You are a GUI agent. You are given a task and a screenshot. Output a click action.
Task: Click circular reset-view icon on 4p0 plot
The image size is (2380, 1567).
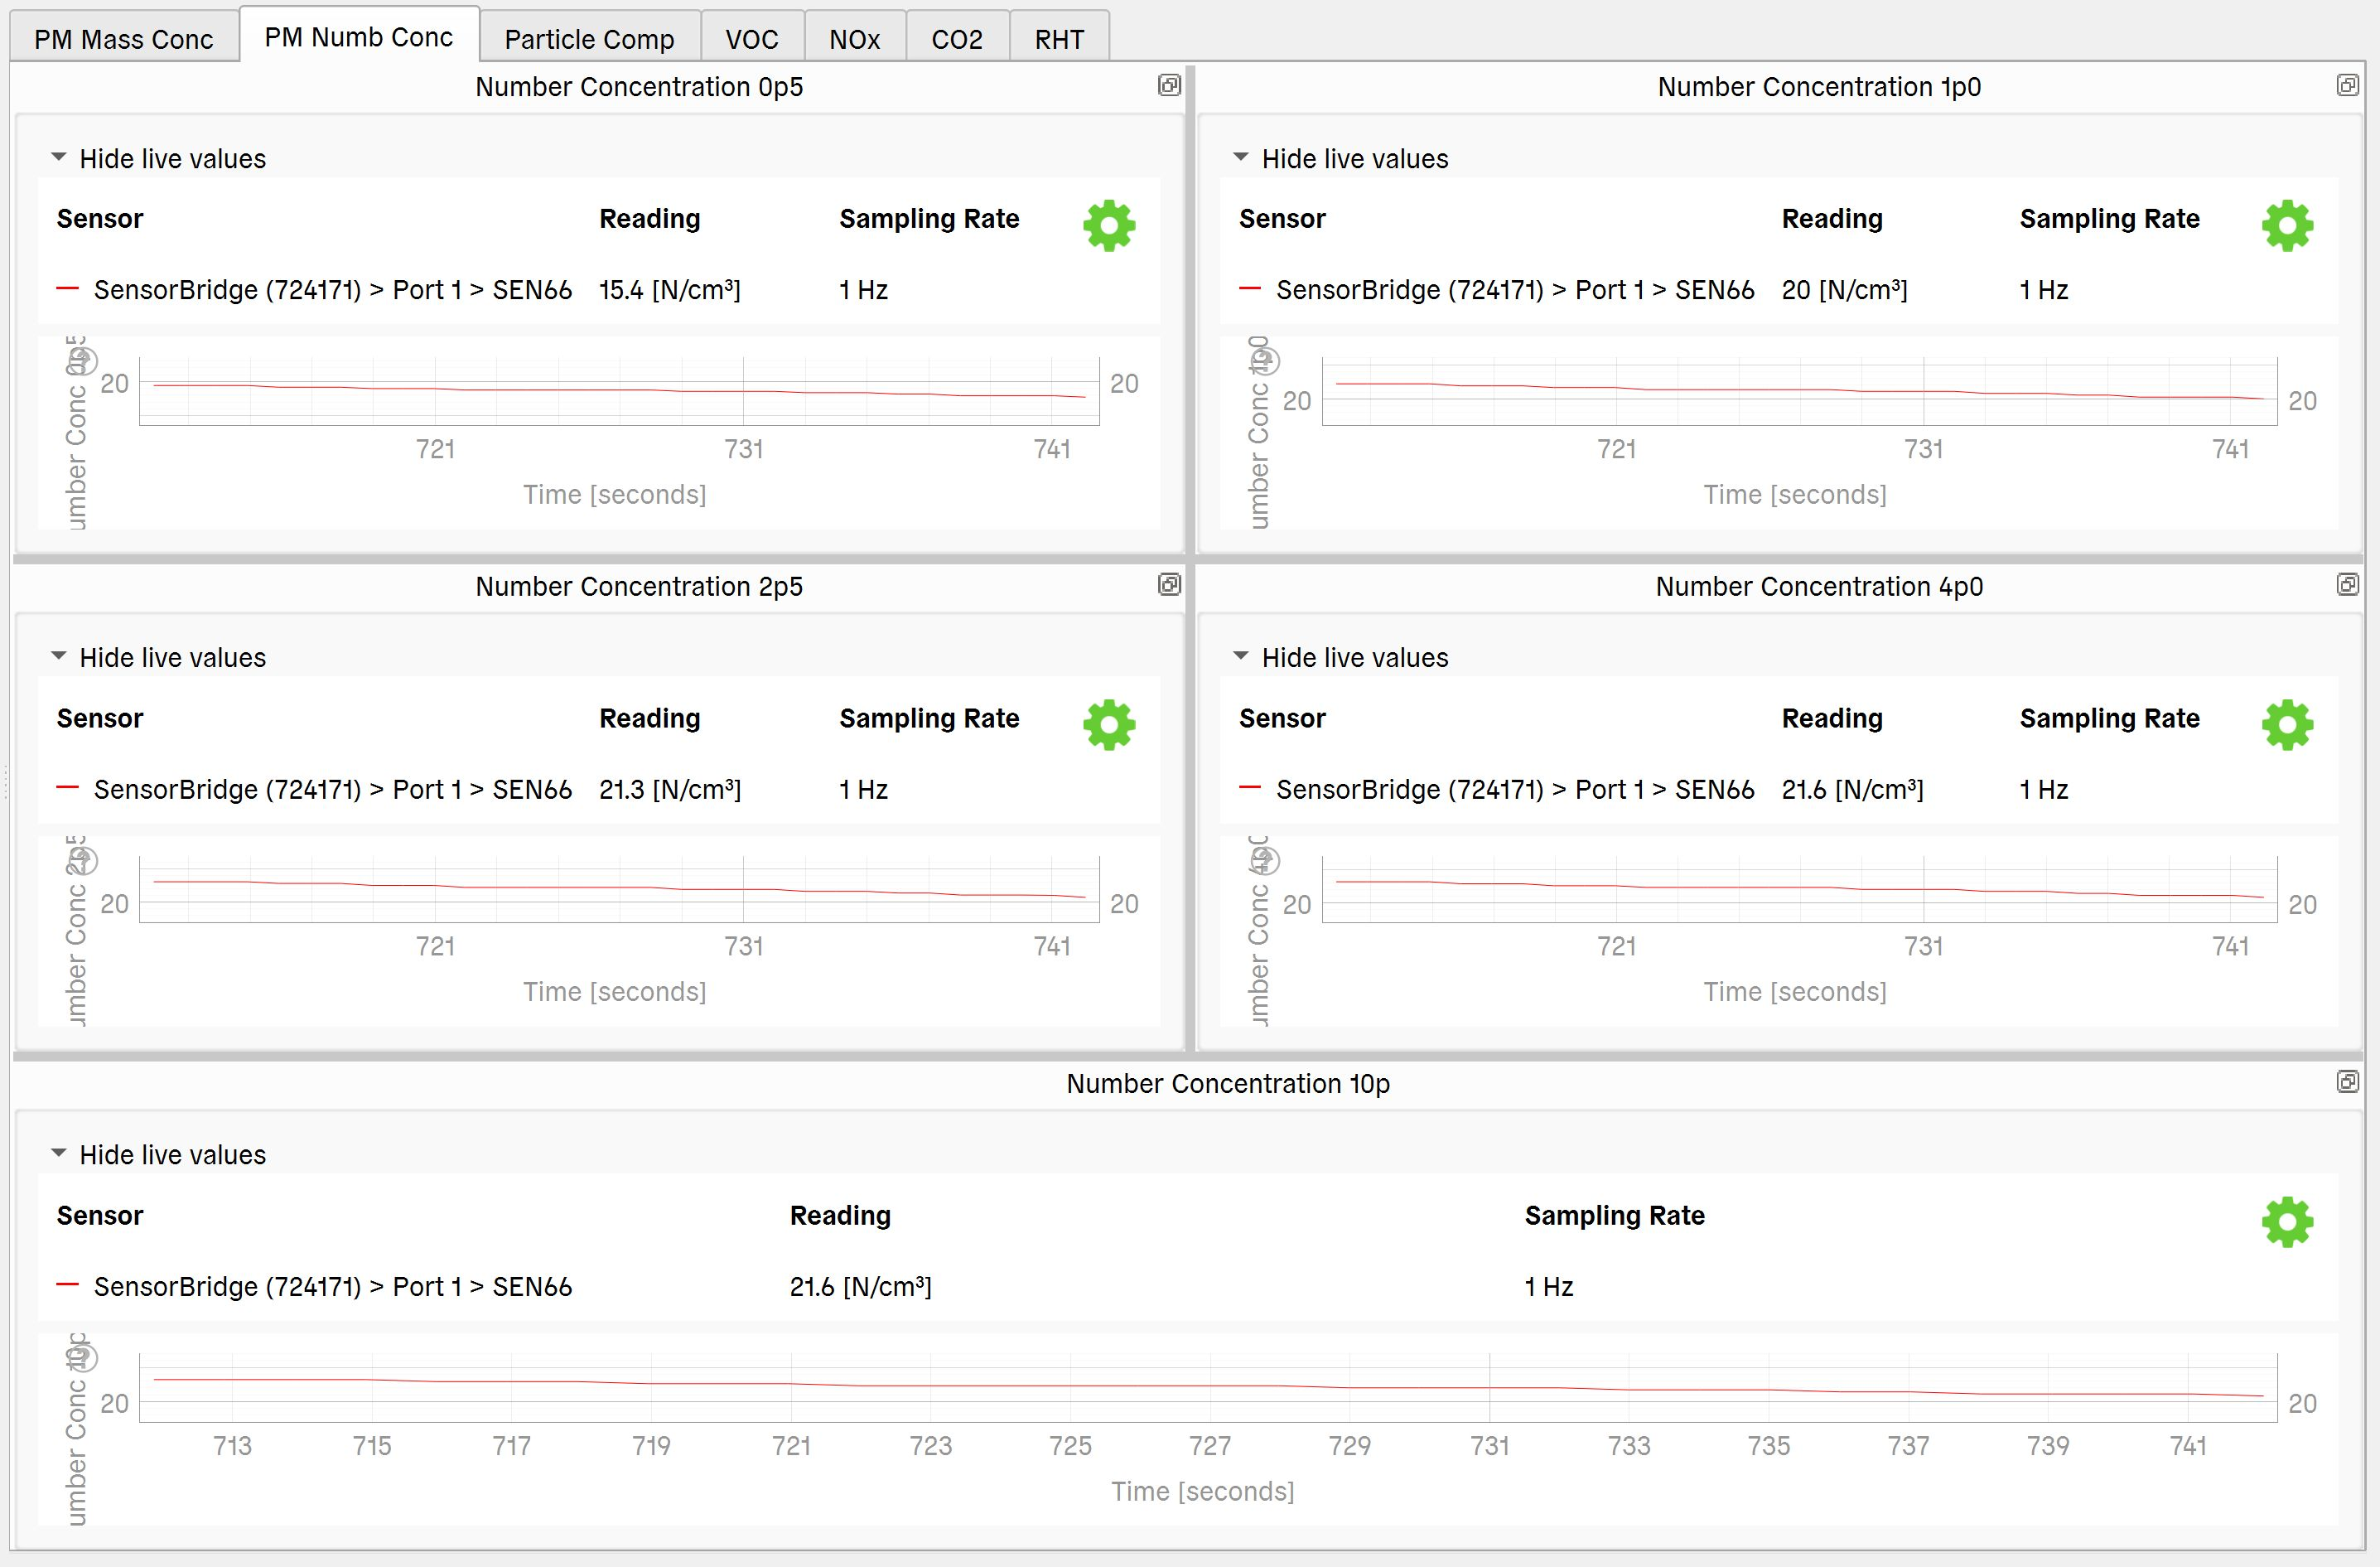tap(1266, 860)
